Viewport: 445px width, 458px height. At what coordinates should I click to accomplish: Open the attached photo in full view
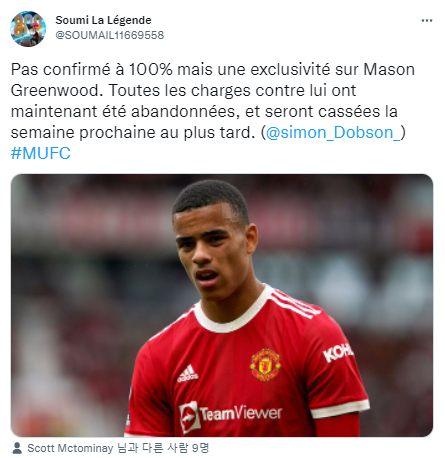coord(222,305)
